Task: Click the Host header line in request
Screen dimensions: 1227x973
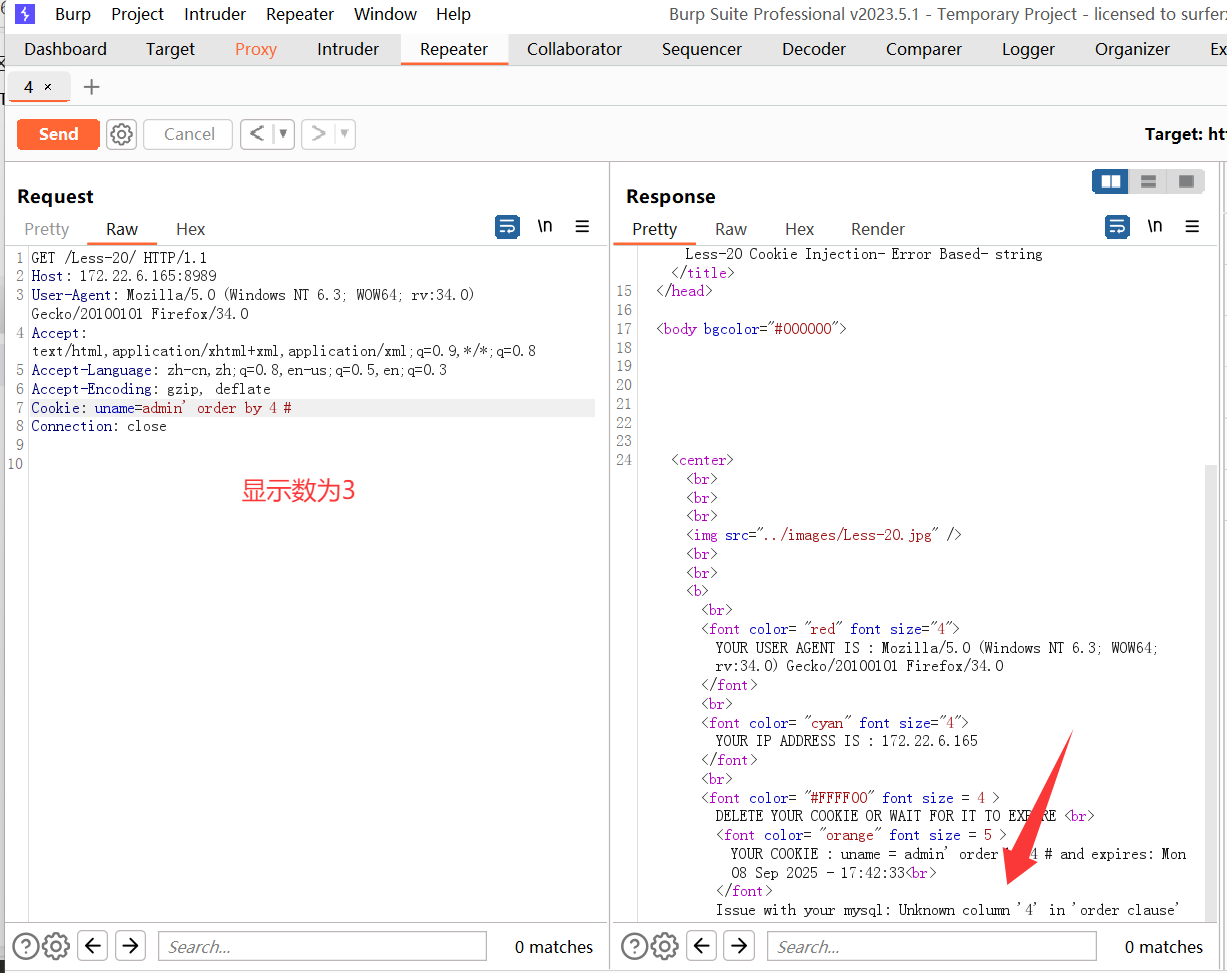Action: click(x=124, y=276)
